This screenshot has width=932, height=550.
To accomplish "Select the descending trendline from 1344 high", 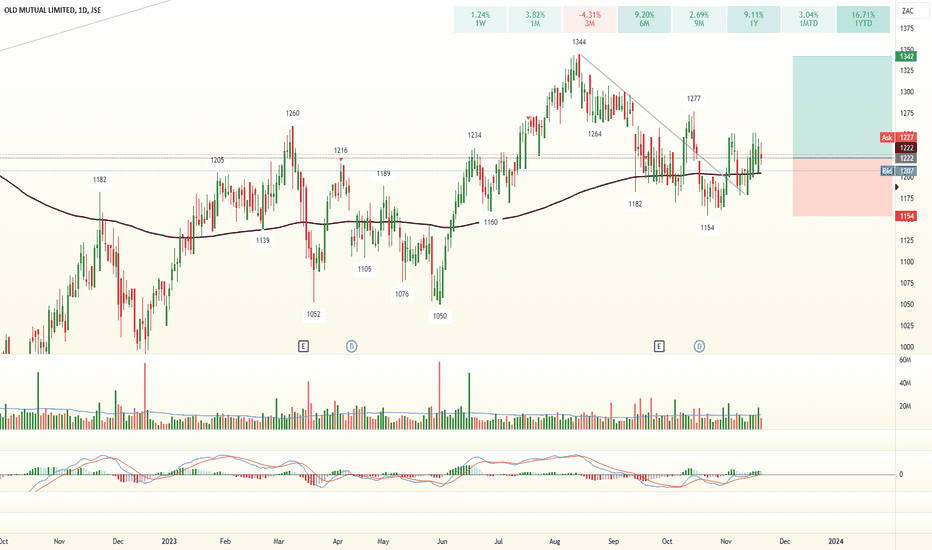I will [663, 124].
